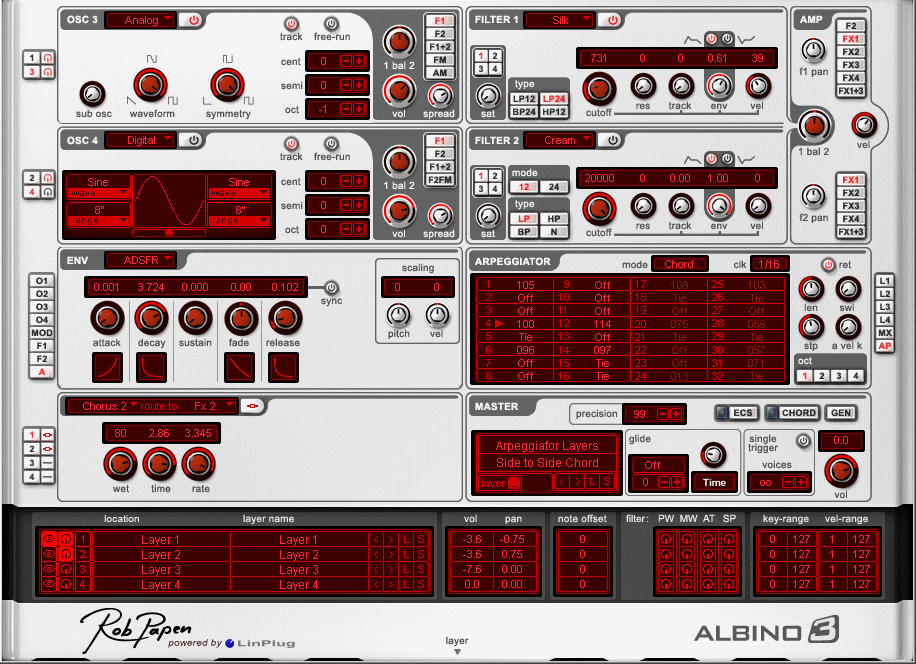Toggle OSC 3 power button
This screenshot has width=916, height=664.
coord(193,20)
